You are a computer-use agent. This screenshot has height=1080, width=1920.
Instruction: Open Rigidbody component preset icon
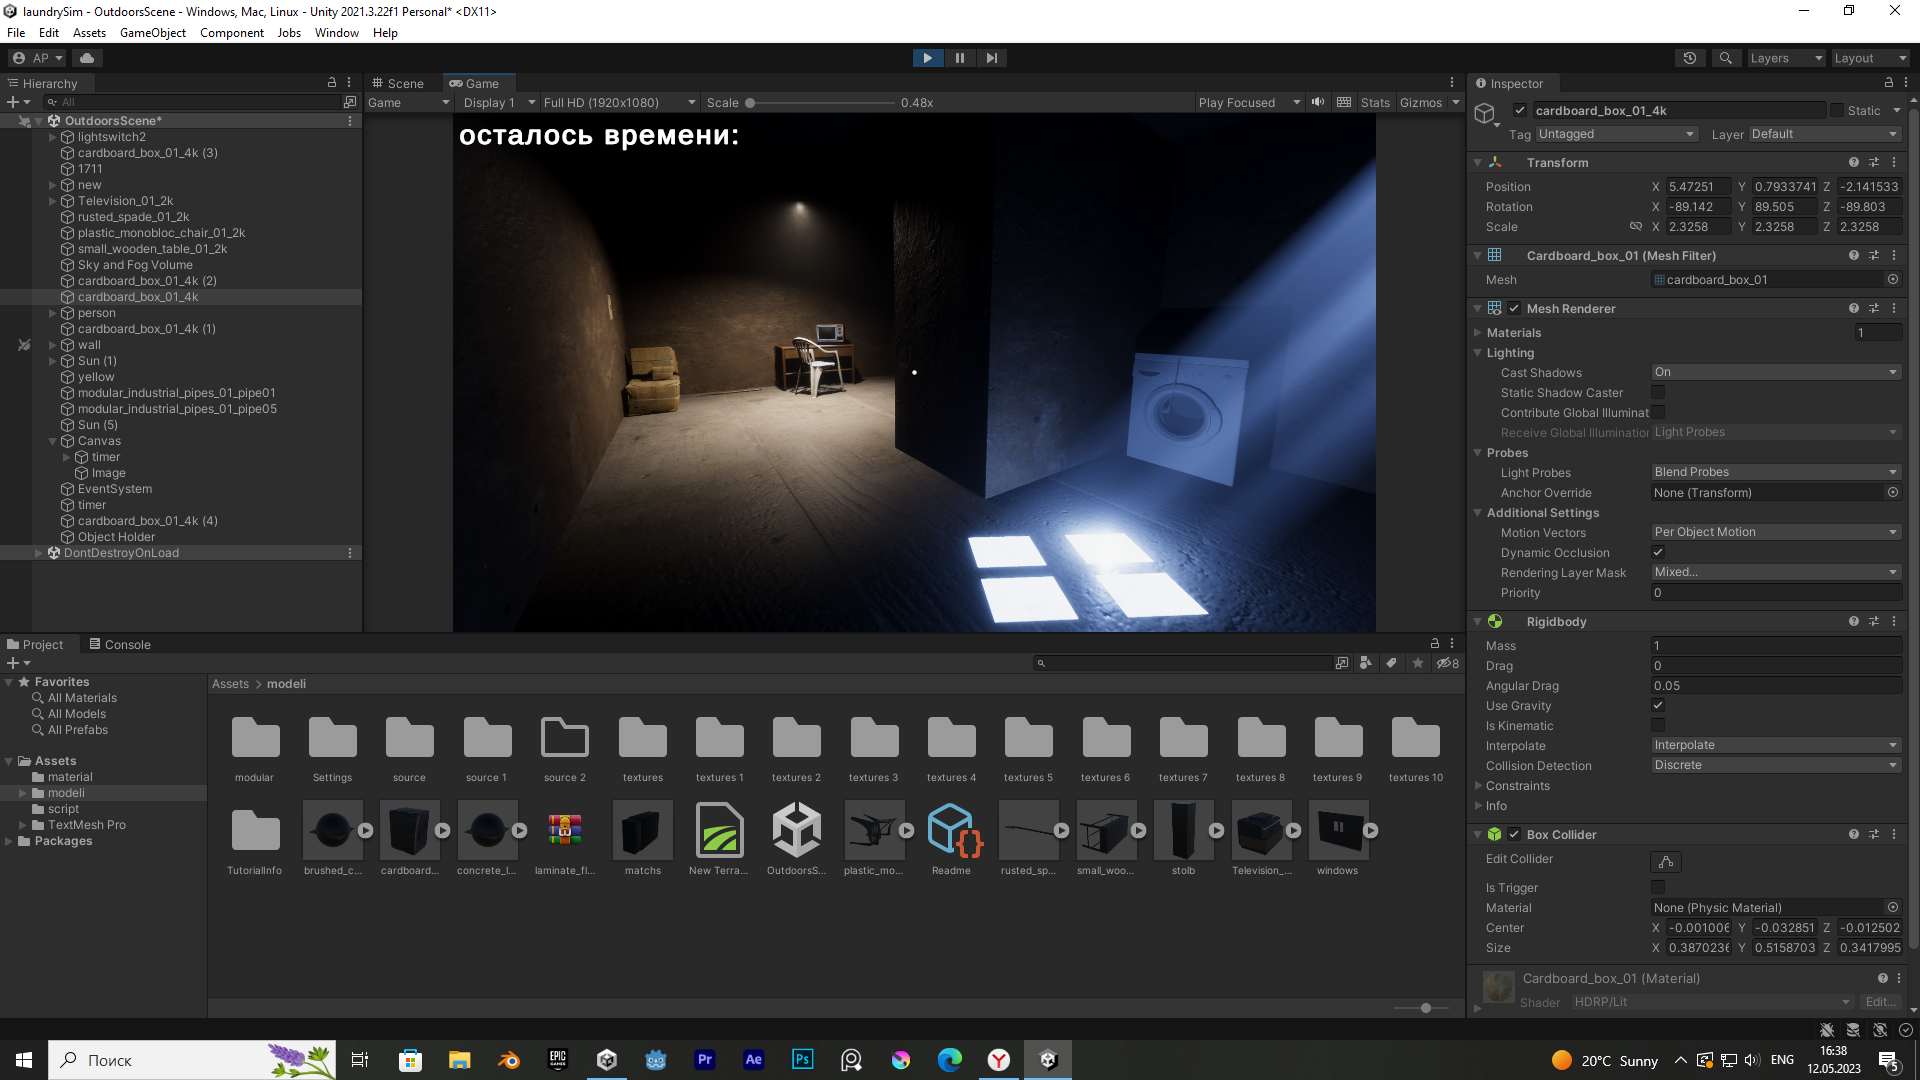coord(1874,621)
